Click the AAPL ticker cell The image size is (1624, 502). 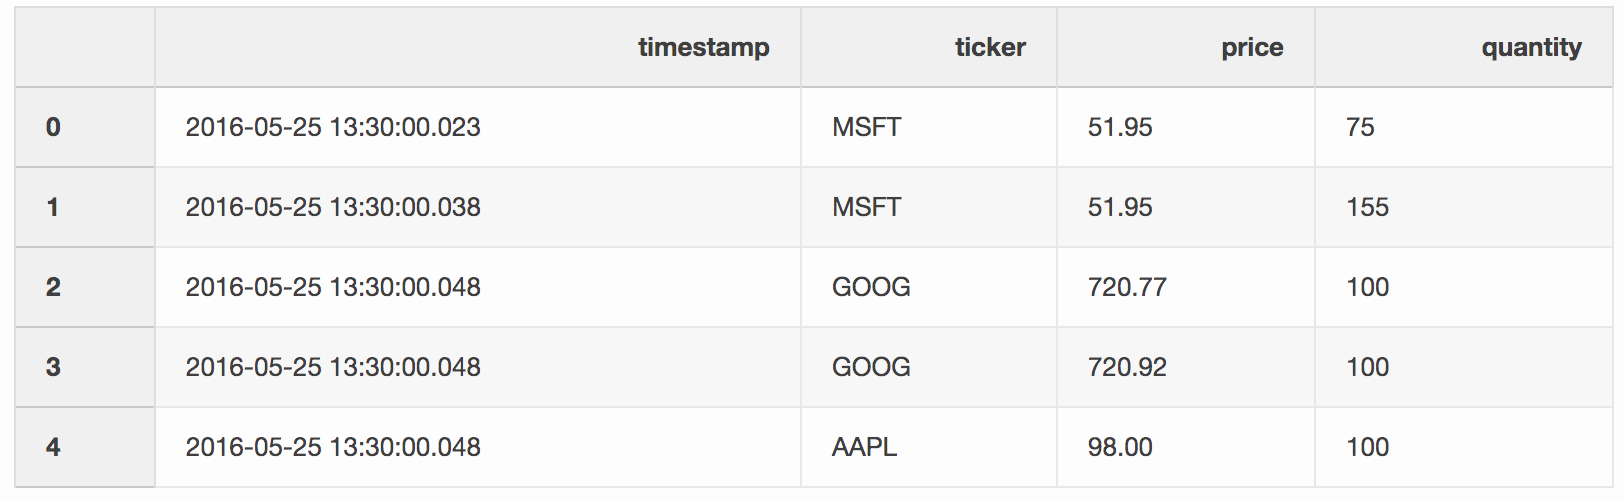pos(864,447)
